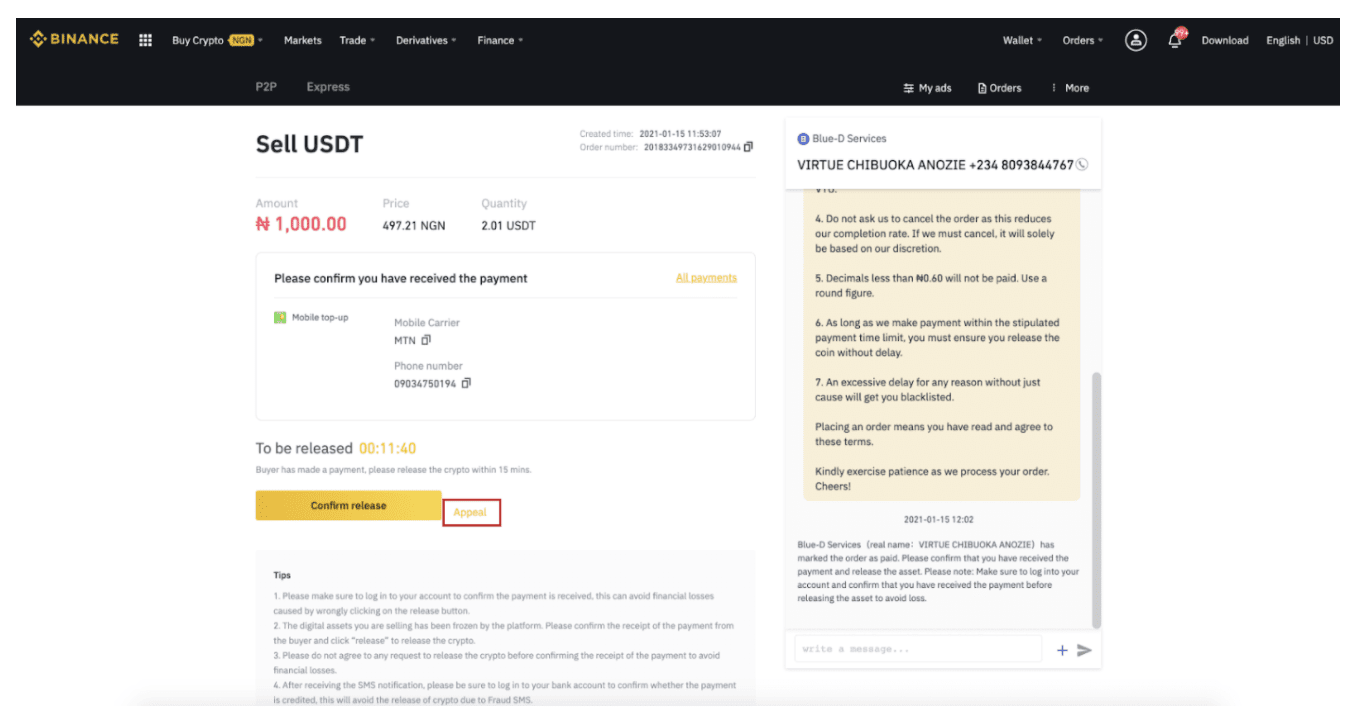This screenshot has width=1352, height=726.
Task: Select the 2021-01-15 12:02 chat timestamp
Action: point(939,519)
